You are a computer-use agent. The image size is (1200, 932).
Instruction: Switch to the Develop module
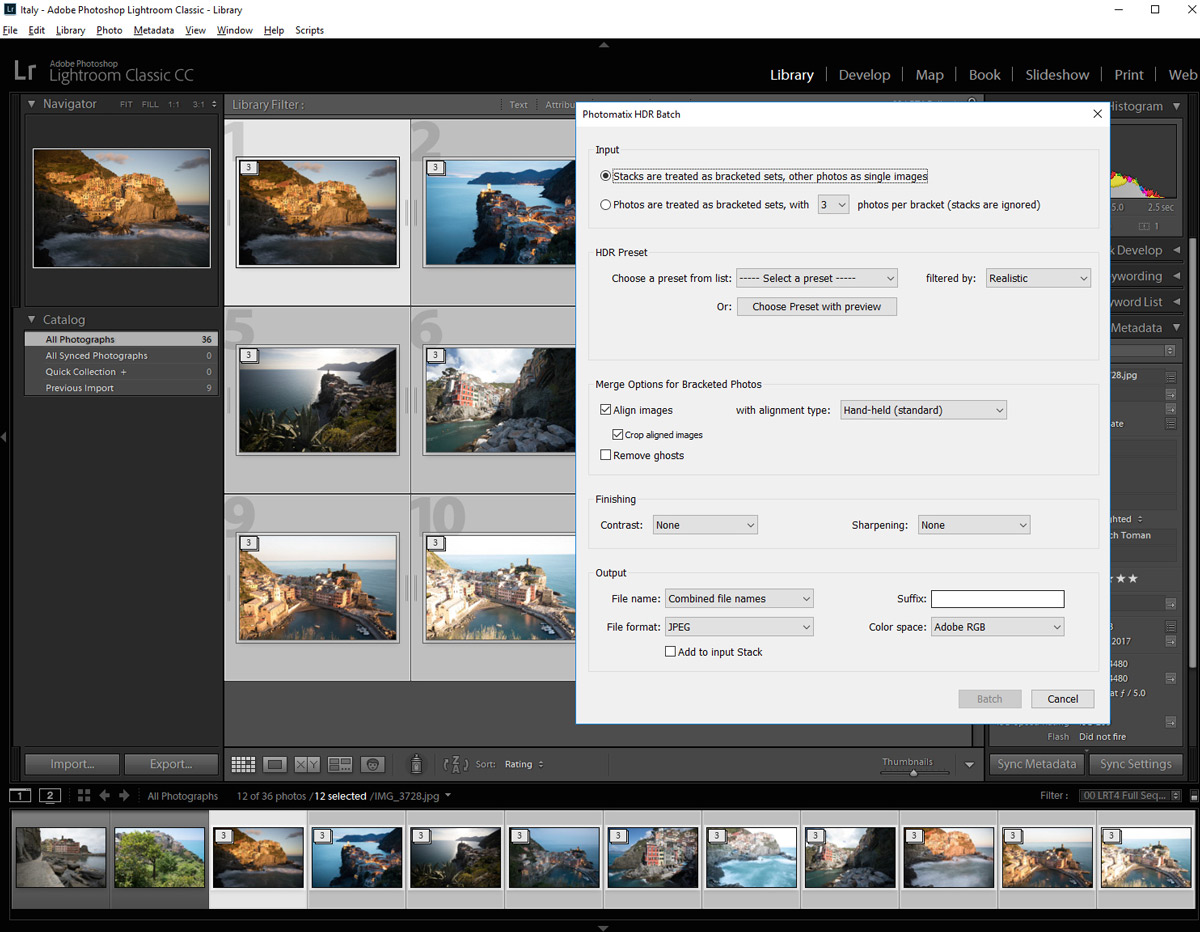coord(864,75)
